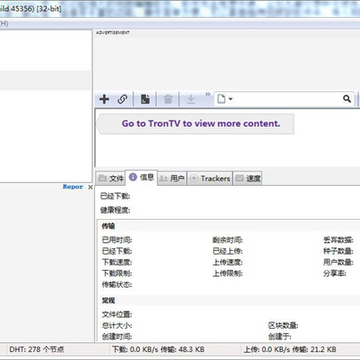
Task: Click the 已用时间 label
Action: click(x=117, y=240)
